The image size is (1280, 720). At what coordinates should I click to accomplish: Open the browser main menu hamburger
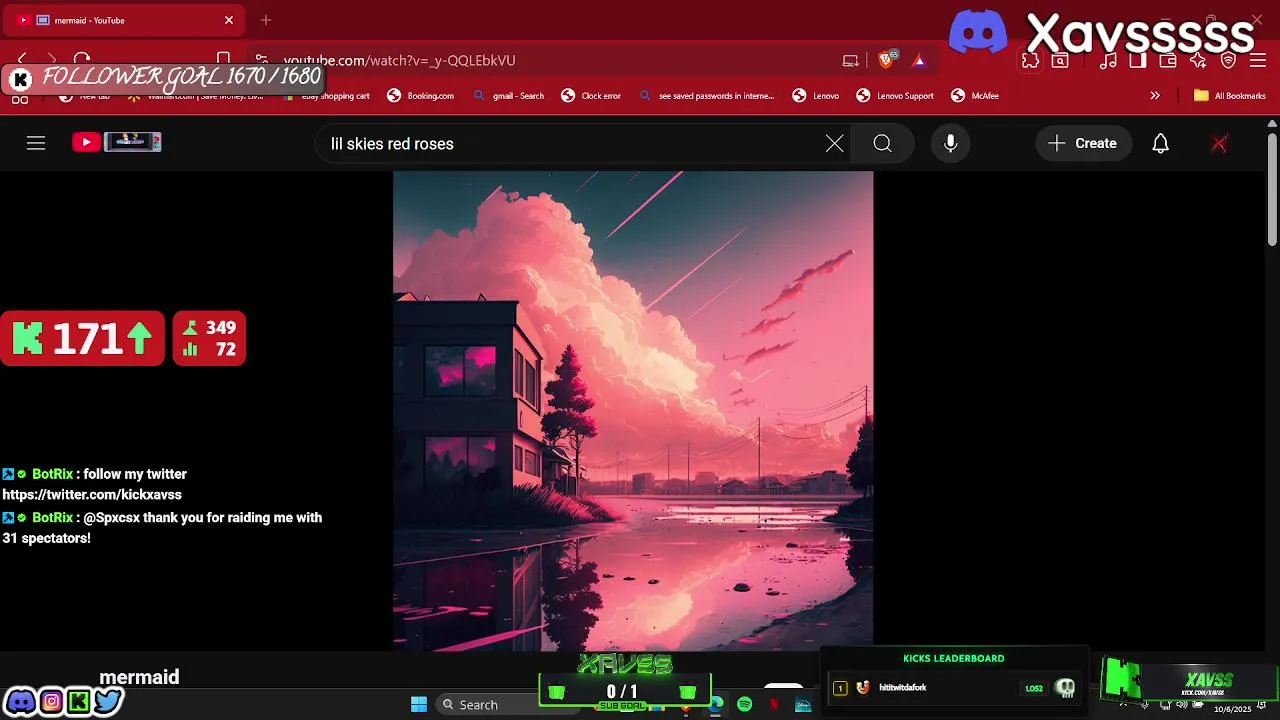click(x=1258, y=61)
